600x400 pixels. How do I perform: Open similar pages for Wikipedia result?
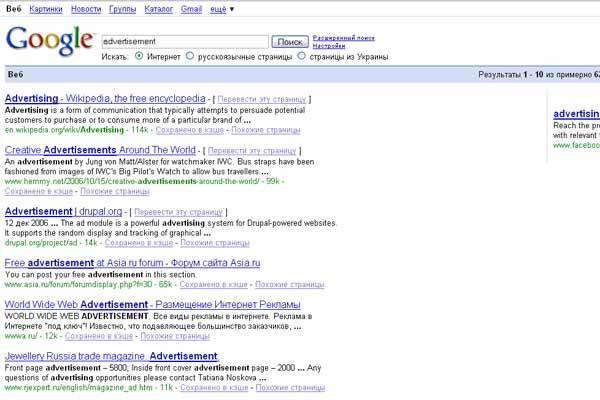click(266, 130)
